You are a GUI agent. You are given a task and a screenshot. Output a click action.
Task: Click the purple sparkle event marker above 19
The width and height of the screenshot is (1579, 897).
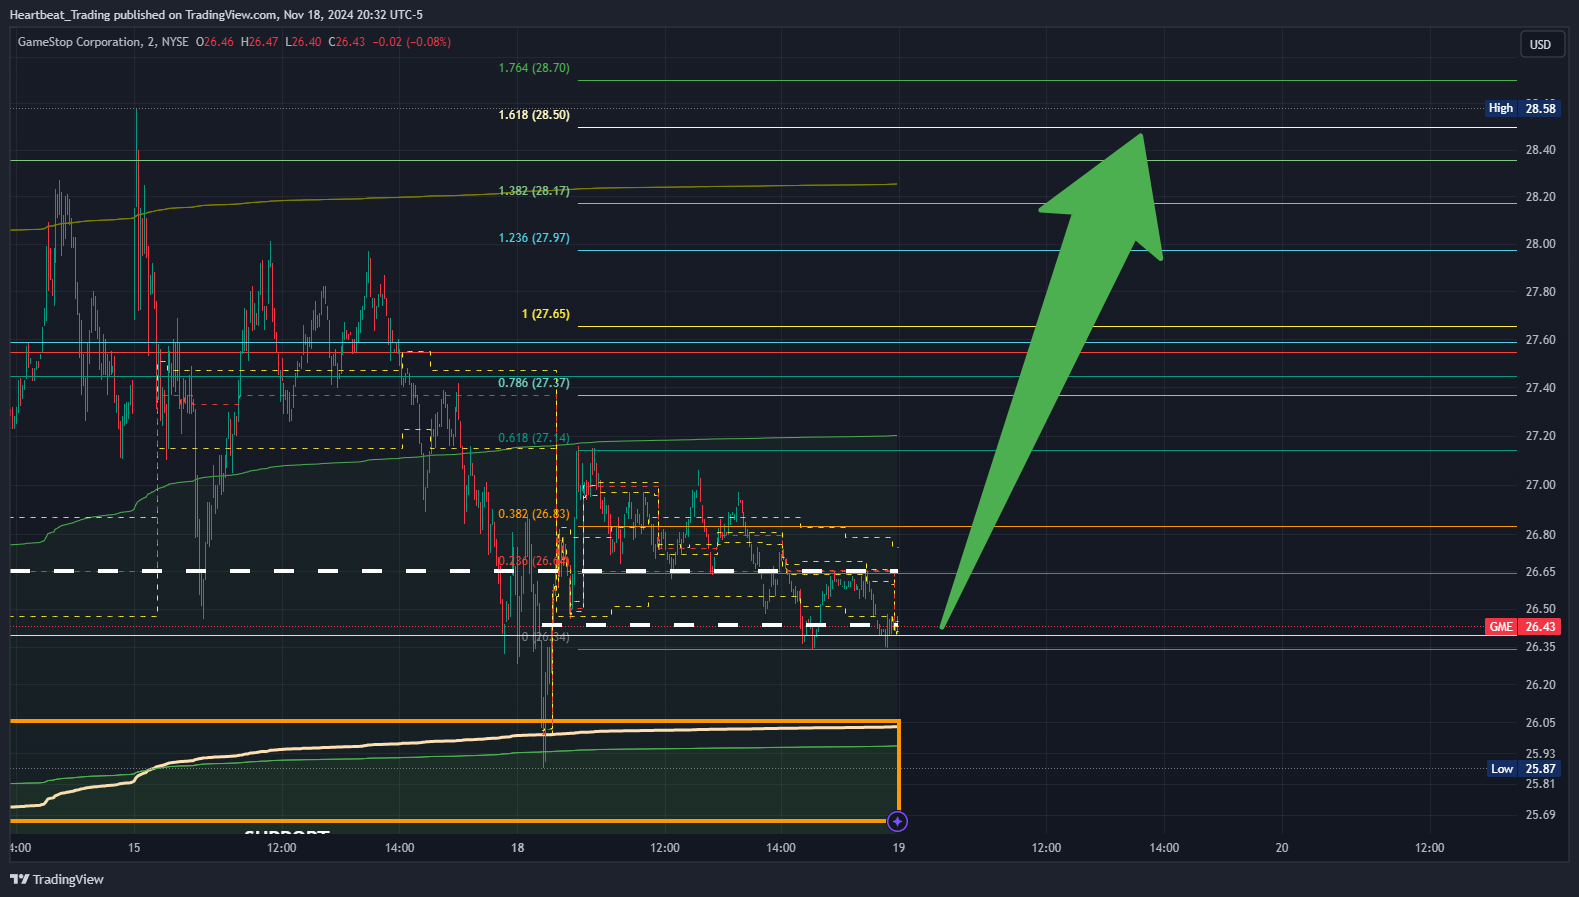(x=898, y=821)
